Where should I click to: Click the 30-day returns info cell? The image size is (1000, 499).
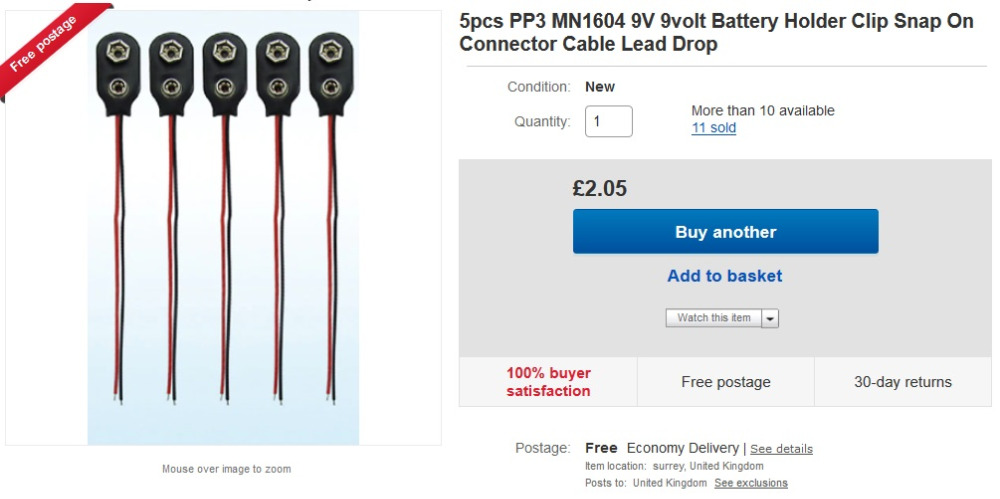click(x=902, y=382)
